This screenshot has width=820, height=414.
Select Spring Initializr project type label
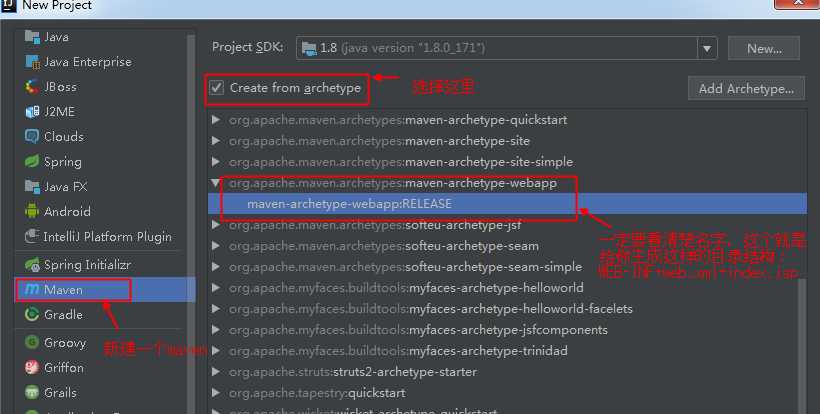point(87,265)
